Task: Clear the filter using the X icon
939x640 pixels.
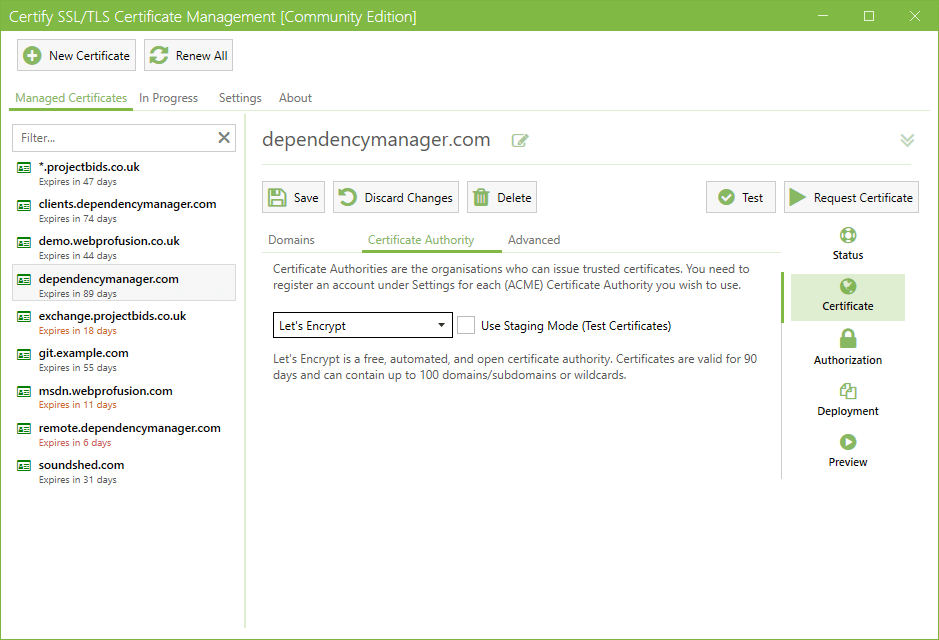Action: pyautogui.click(x=224, y=138)
